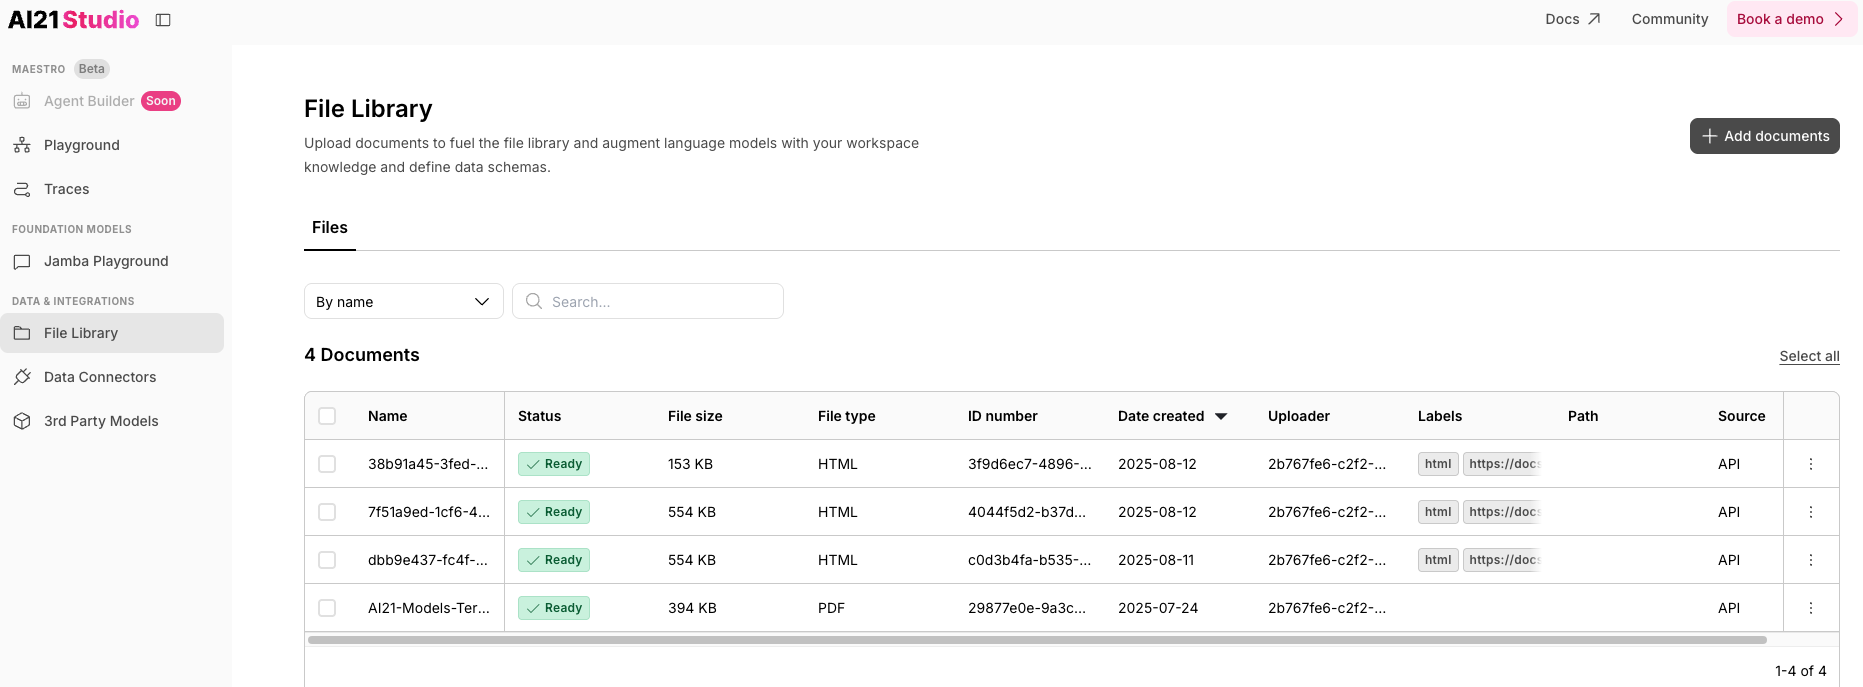Open the Traces menu item
This screenshot has width=1863, height=687.
click(112, 189)
